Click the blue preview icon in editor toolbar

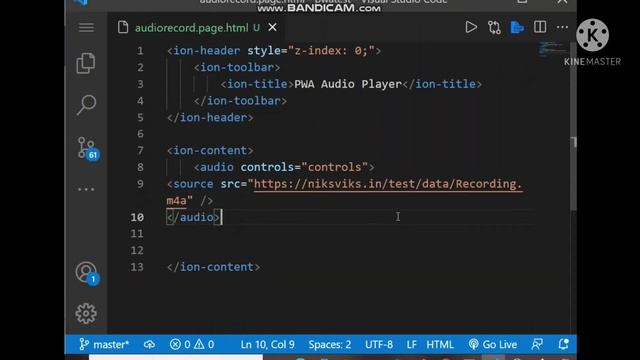[x=517, y=27]
